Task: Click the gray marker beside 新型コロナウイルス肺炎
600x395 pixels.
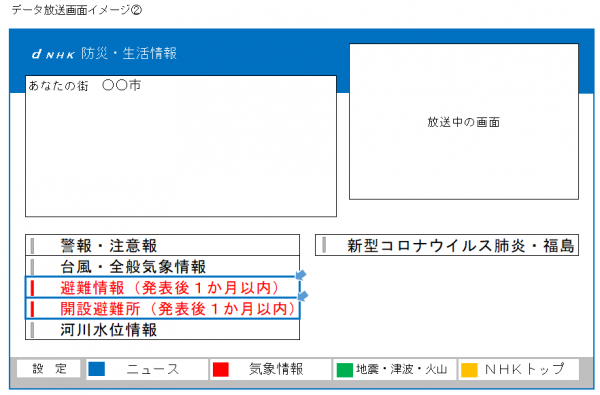Action: (x=324, y=245)
